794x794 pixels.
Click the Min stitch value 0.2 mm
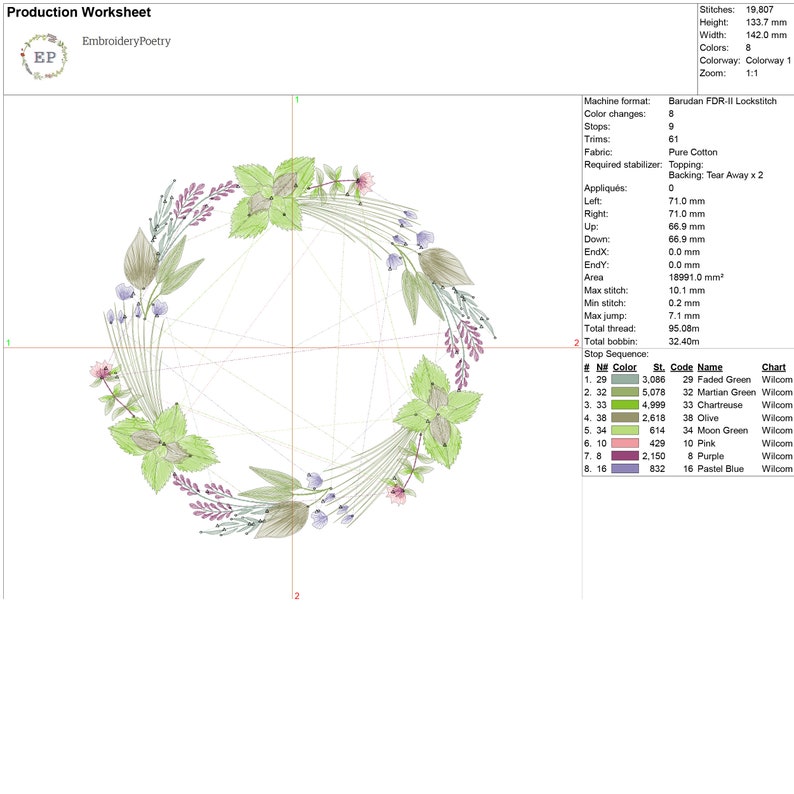tap(684, 303)
